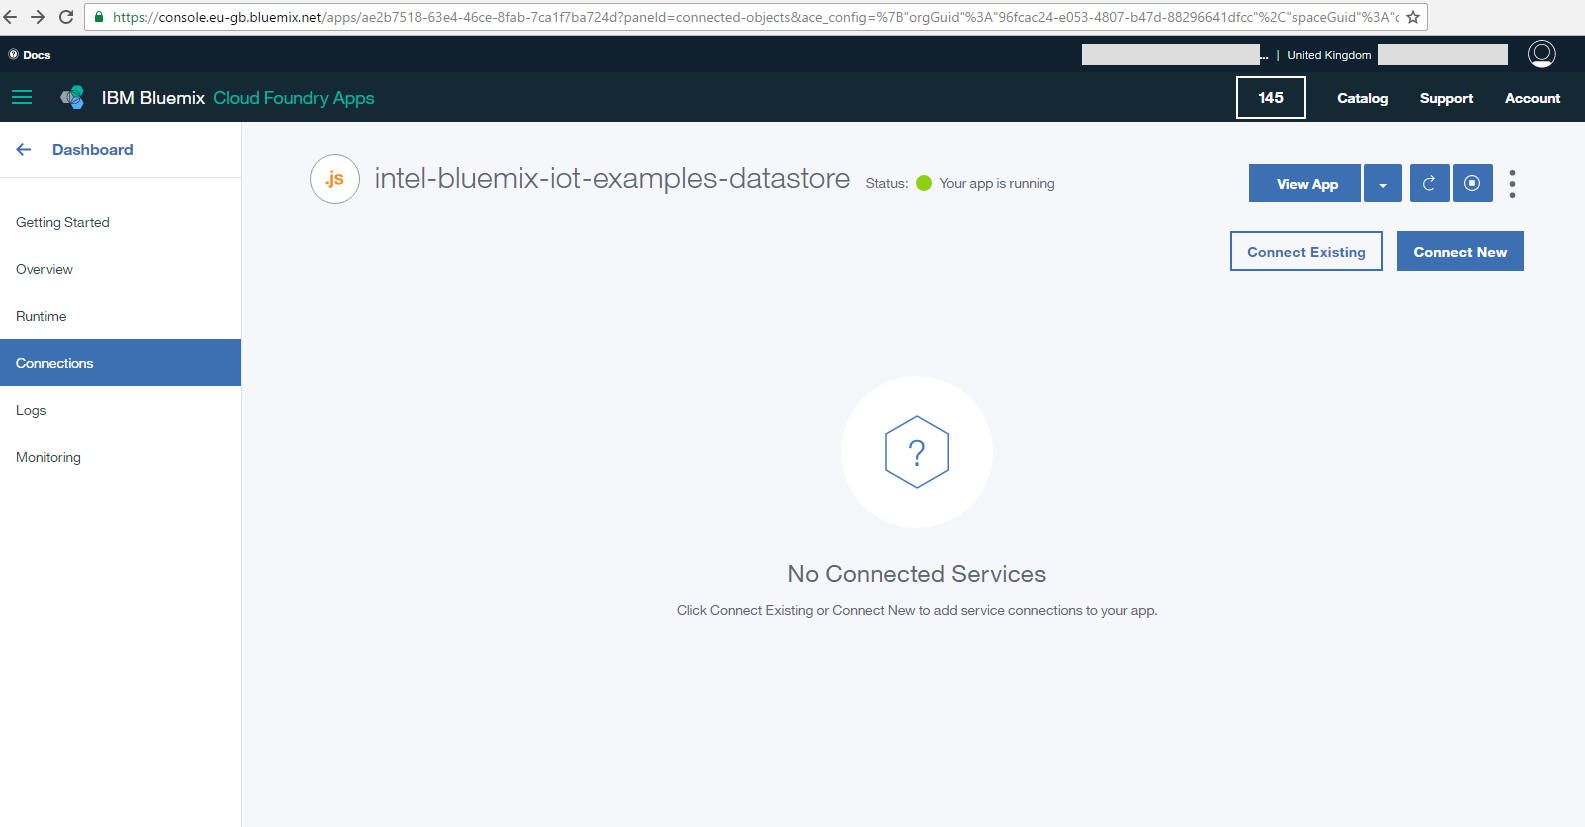Select the United Kingdom region
Image resolution: width=1585 pixels, height=827 pixels.
pyautogui.click(x=1329, y=55)
